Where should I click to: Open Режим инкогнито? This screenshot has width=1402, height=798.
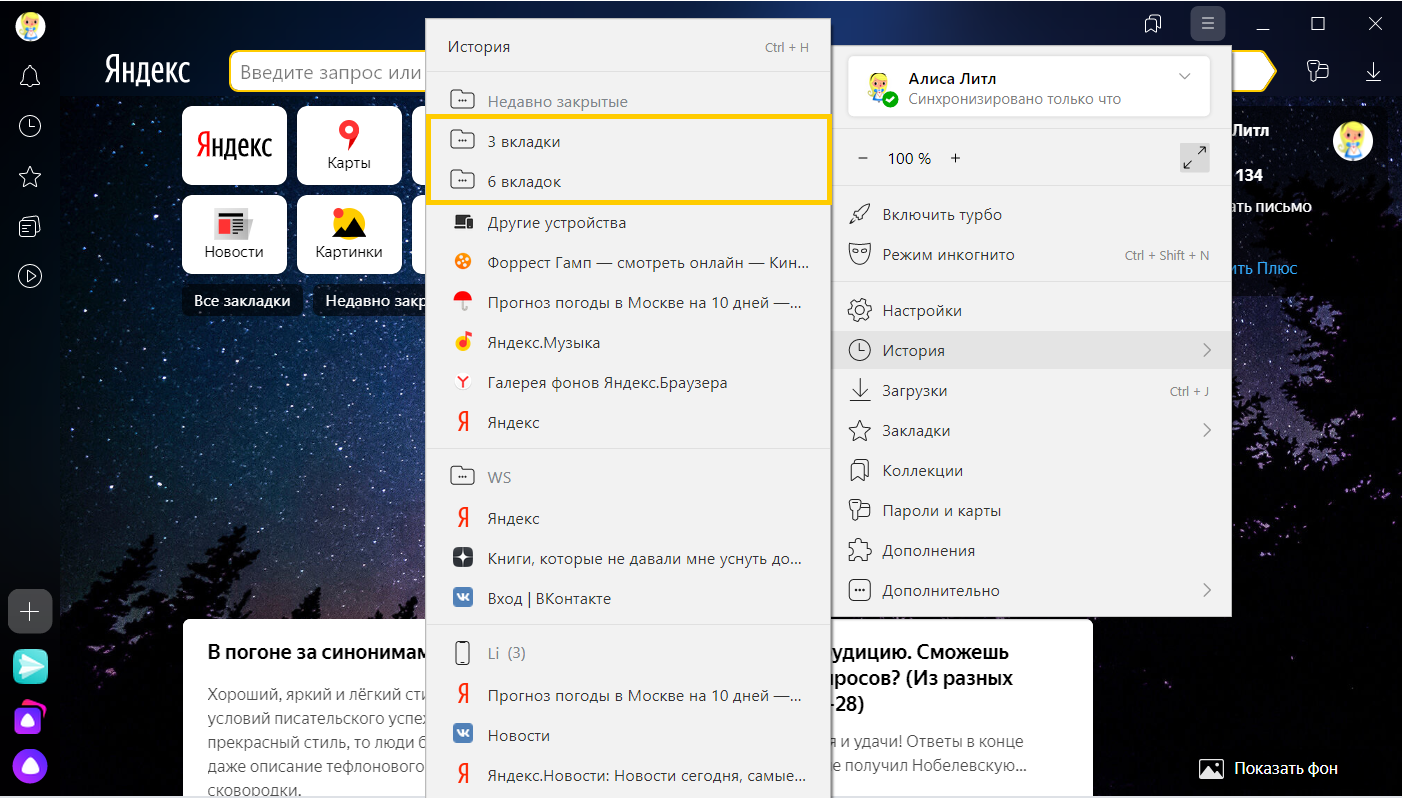tap(1031, 254)
